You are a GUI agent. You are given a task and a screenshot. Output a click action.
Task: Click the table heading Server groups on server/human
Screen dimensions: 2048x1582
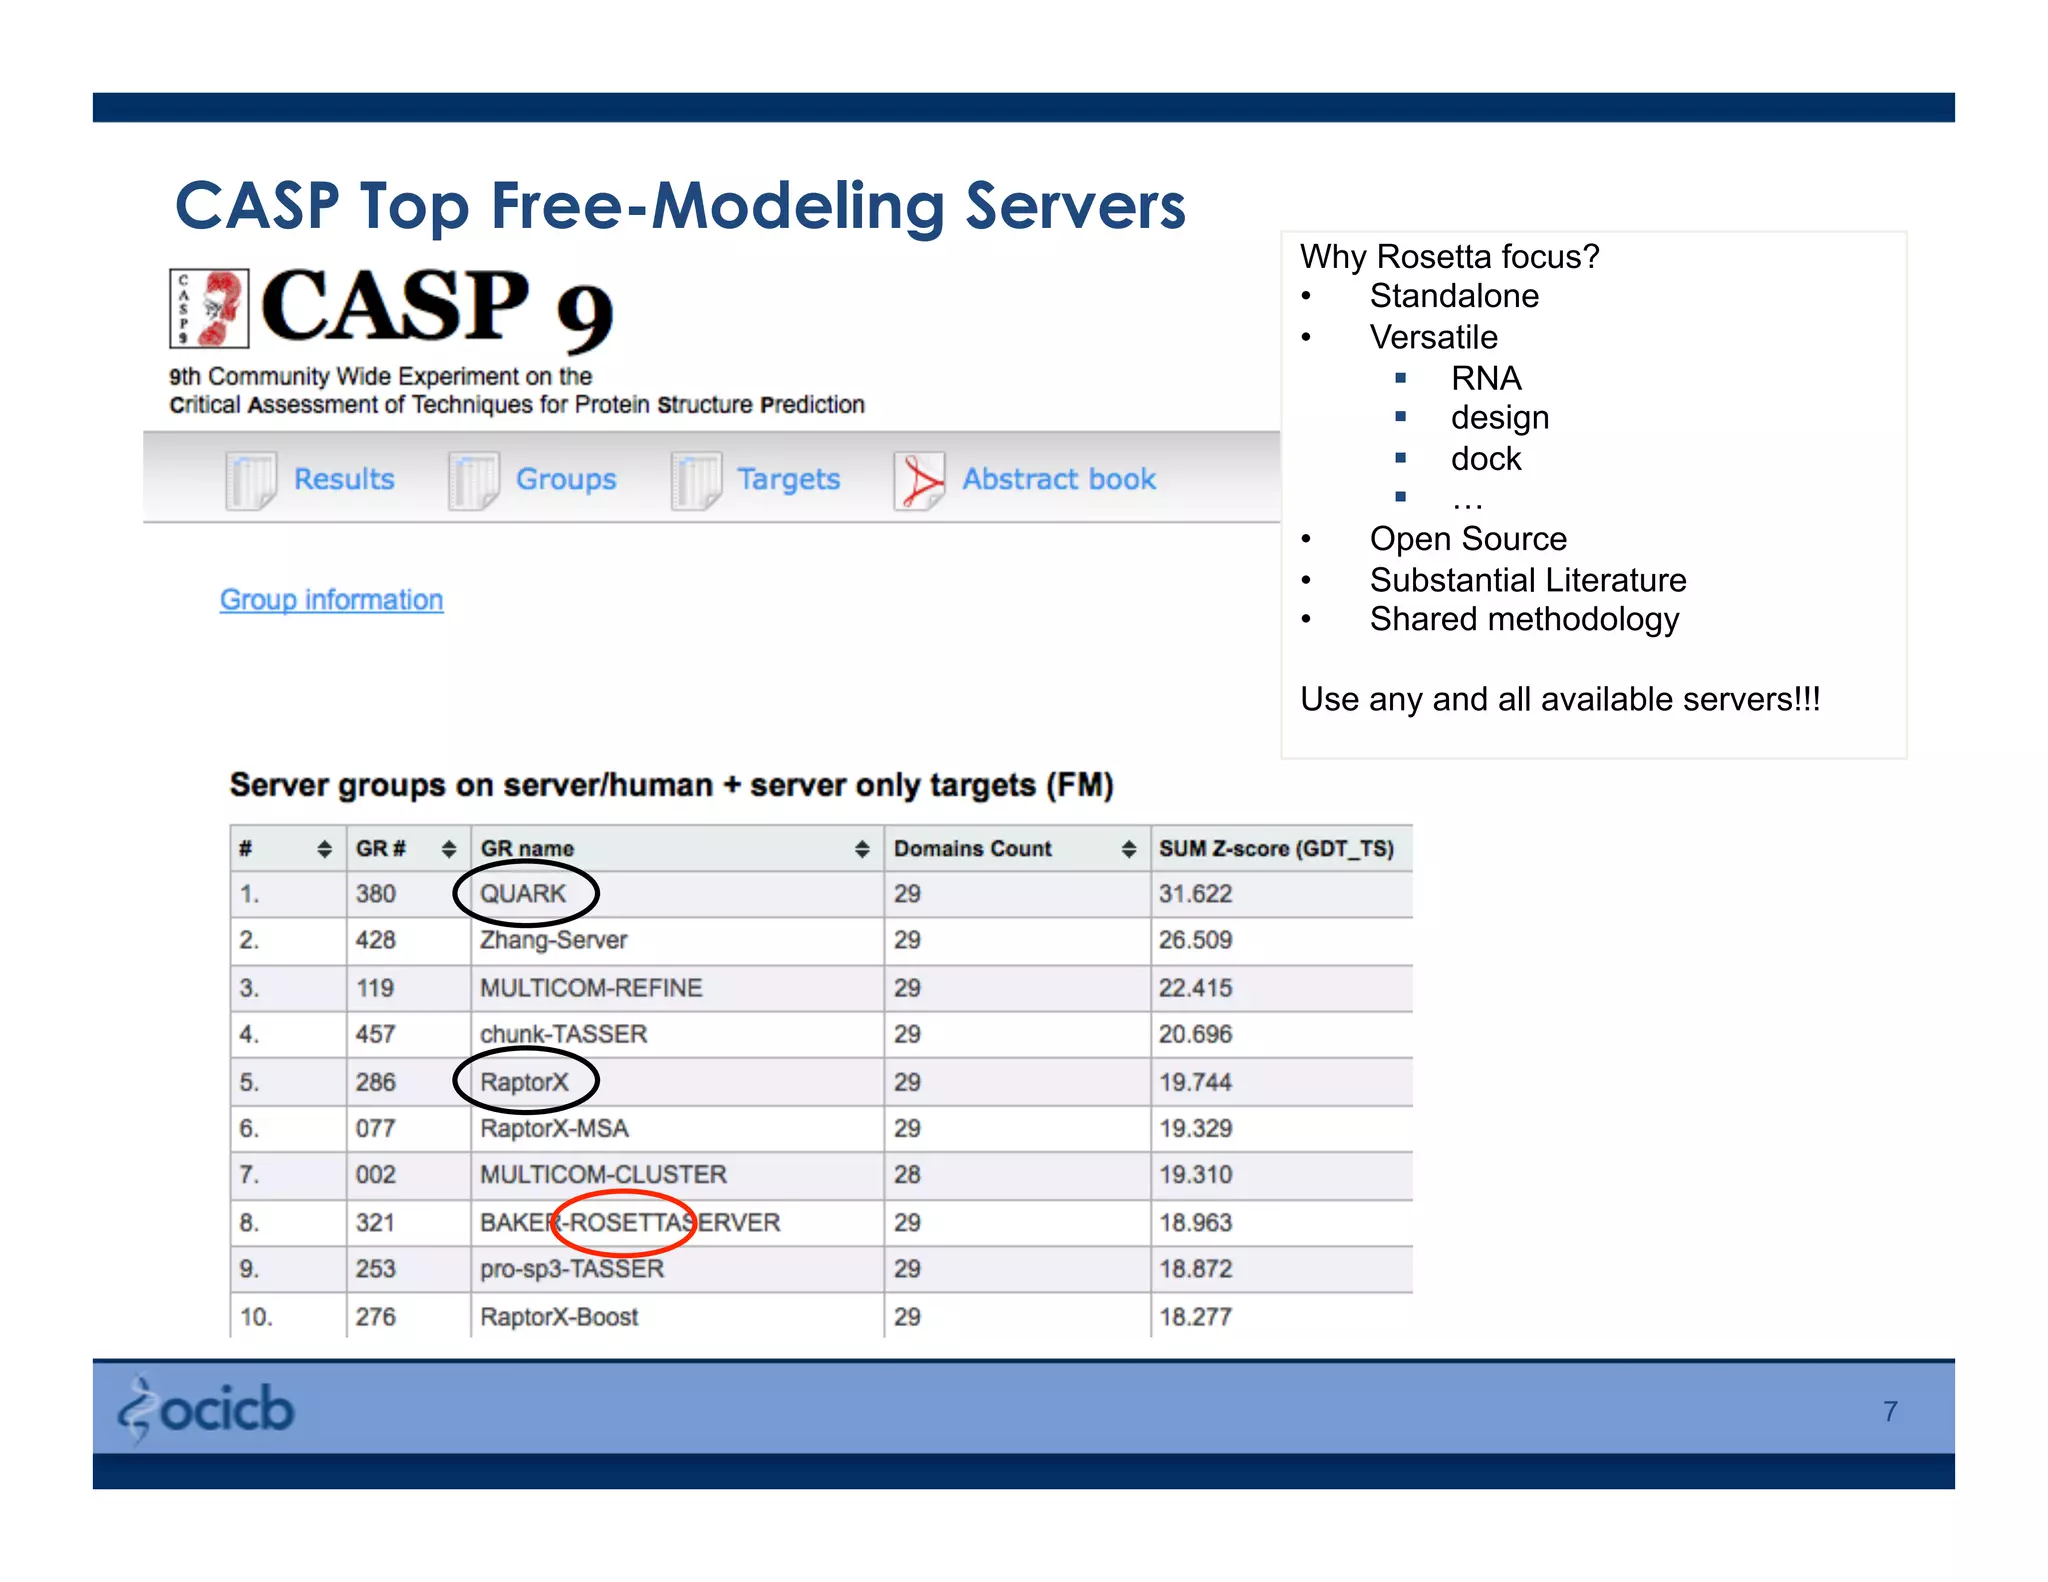coord(671,785)
